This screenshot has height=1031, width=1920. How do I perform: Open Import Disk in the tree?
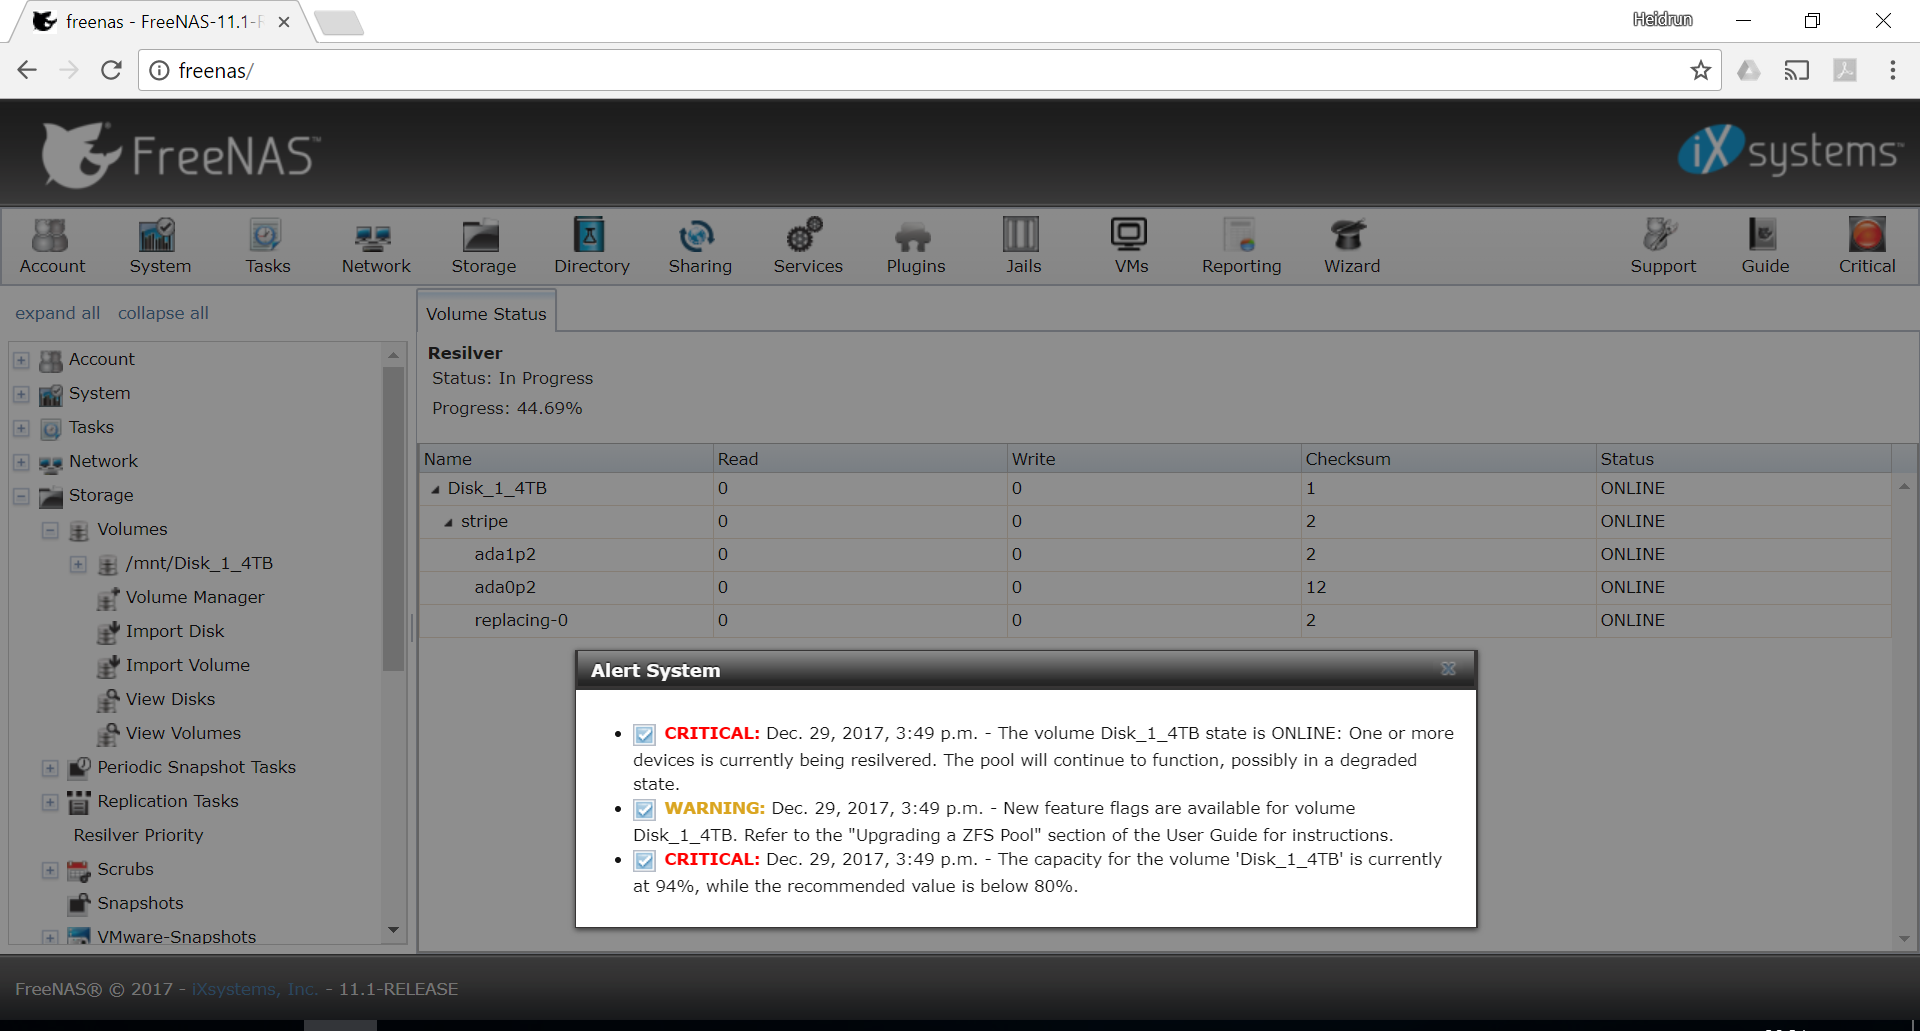(x=175, y=631)
